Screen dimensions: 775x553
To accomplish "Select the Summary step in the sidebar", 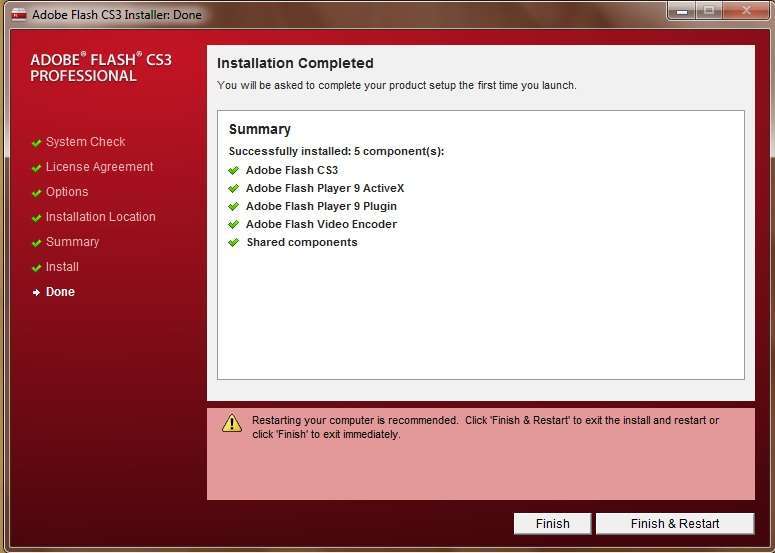I will 72,242.
